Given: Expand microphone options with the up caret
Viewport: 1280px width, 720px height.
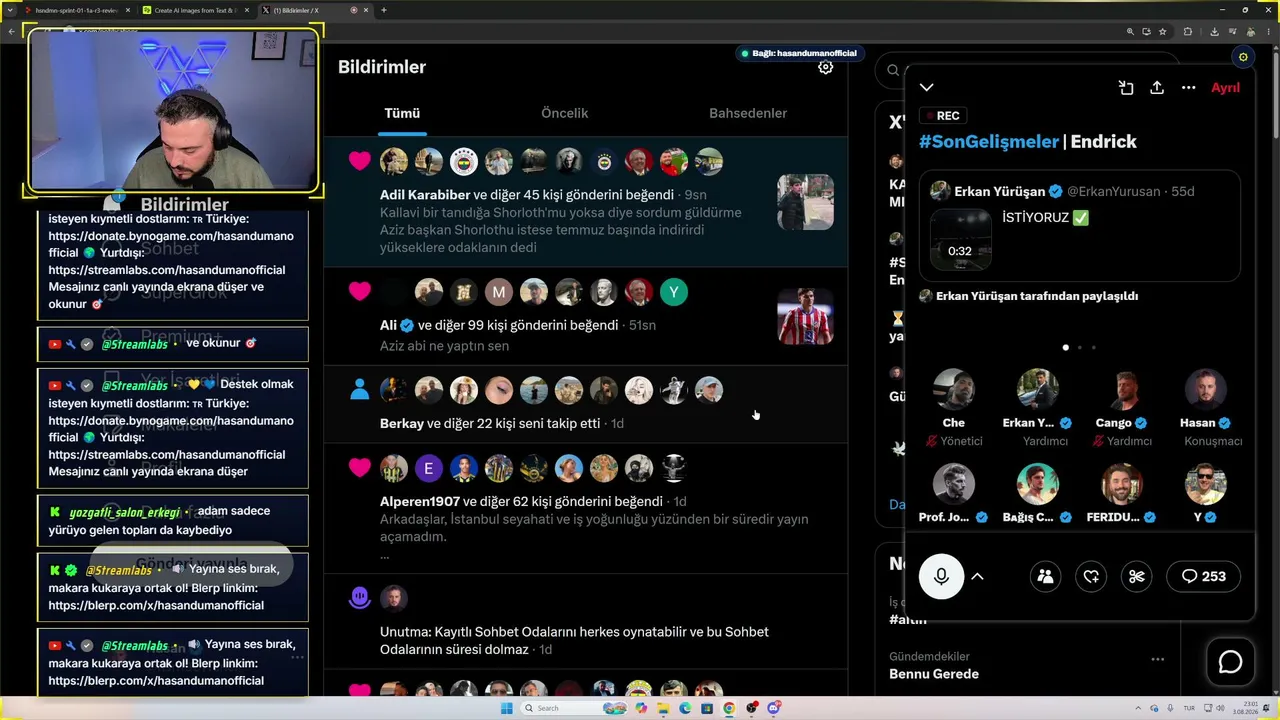Looking at the screenshot, I should (977, 576).
